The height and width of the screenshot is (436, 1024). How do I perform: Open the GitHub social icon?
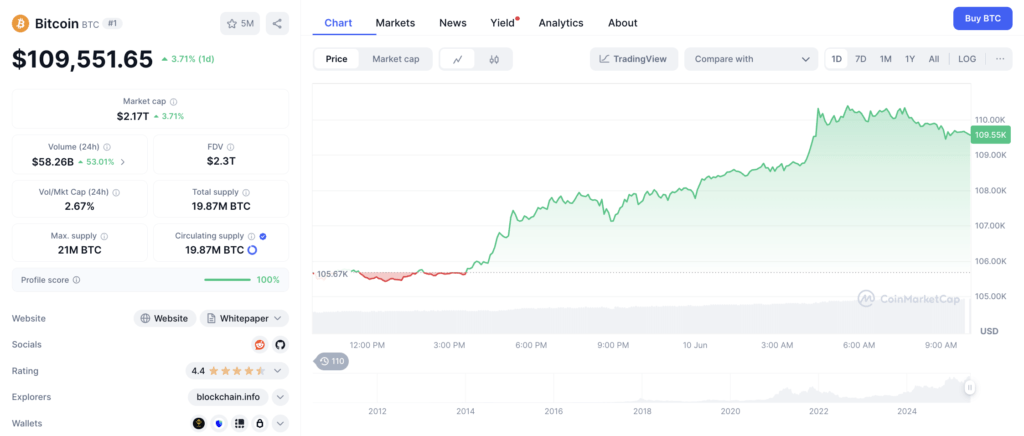[x=280, y=345]
